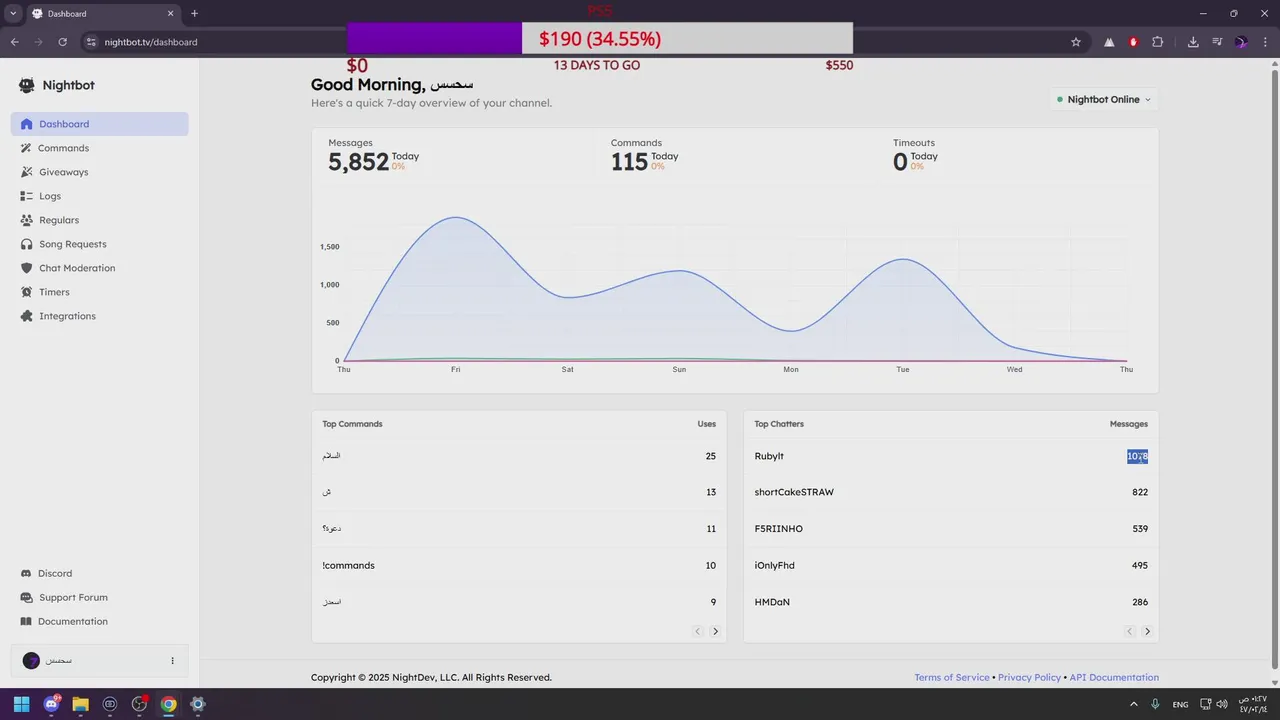Image resolution: width=1280 pixels, height=720 pixels.
Task: Open the three-dot user menu in the sidebar
Action: (x=172, y=661)
